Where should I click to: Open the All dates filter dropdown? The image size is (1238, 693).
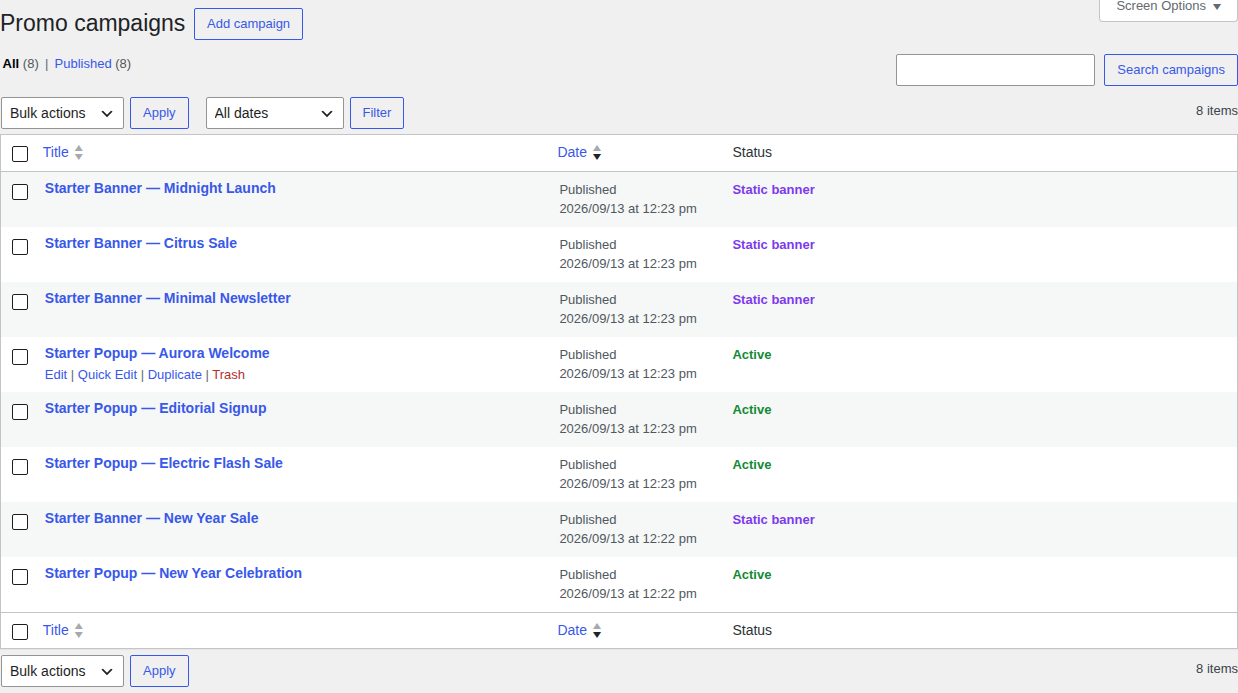click(x=275, y=113)
